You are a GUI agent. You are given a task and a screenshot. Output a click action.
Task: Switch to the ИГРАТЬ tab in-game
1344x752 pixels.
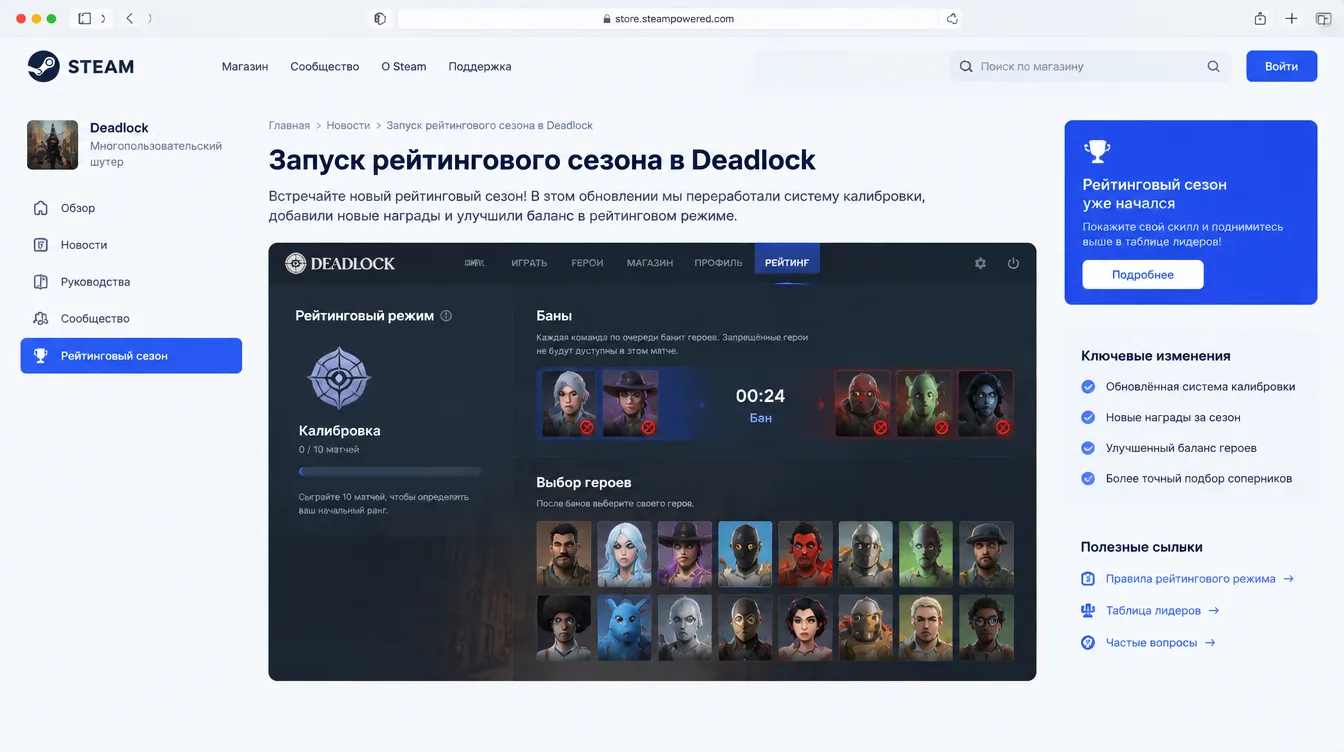(529, 263)
